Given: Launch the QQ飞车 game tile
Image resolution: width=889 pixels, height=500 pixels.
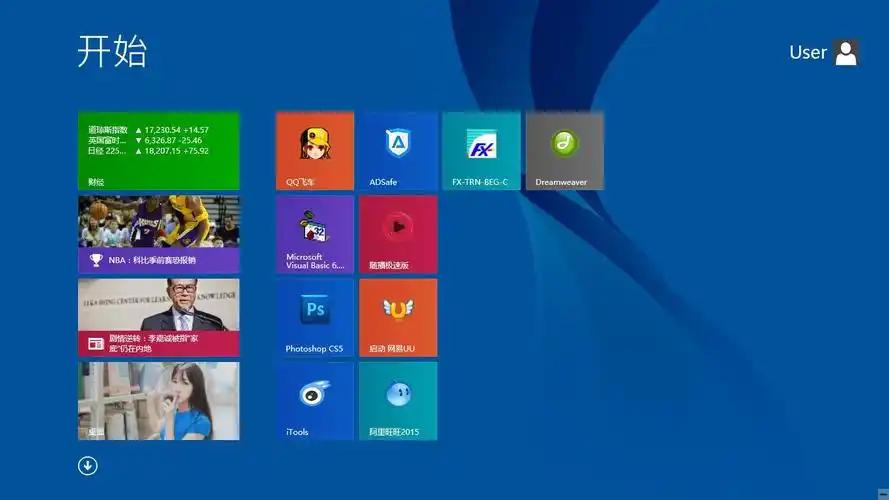Looking at the screenshot, I should pos(315,150).
